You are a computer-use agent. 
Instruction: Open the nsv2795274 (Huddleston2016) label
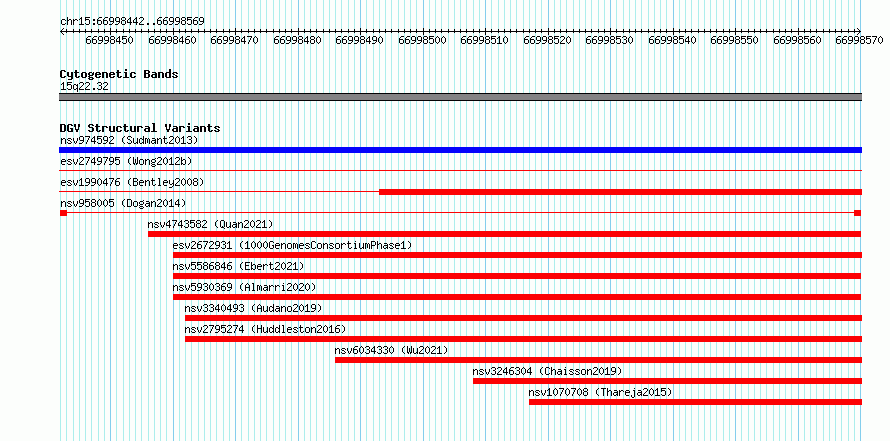265,329
